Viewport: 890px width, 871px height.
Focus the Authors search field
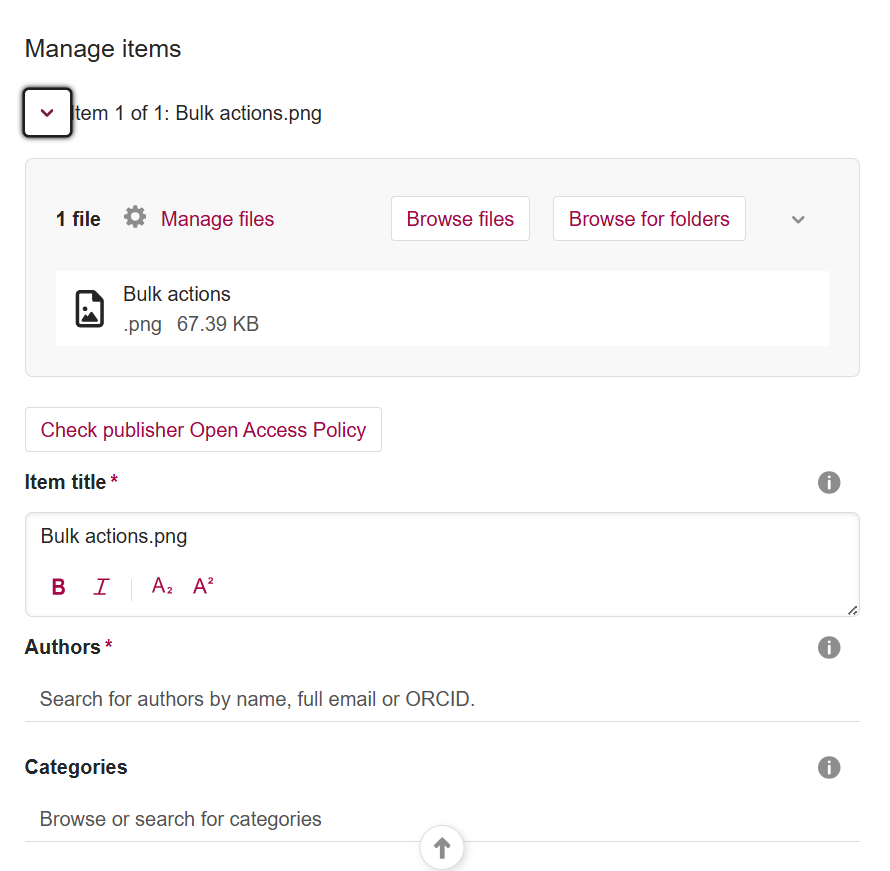coord(440,699)
